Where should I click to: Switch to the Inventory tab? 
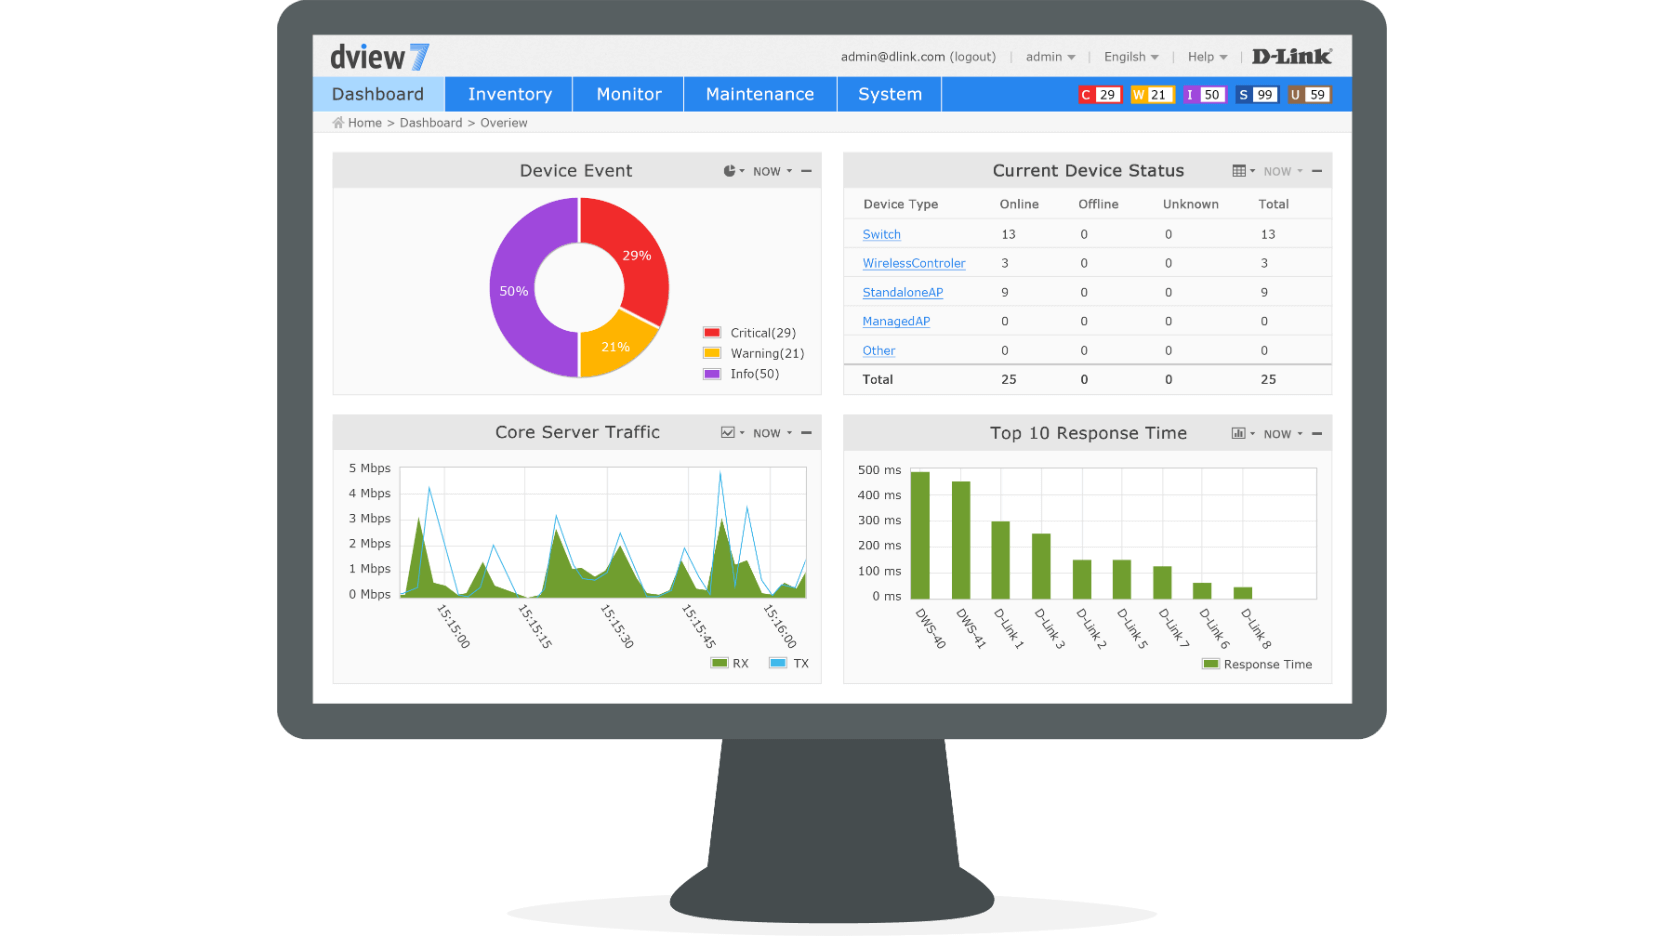pos(509,94)
